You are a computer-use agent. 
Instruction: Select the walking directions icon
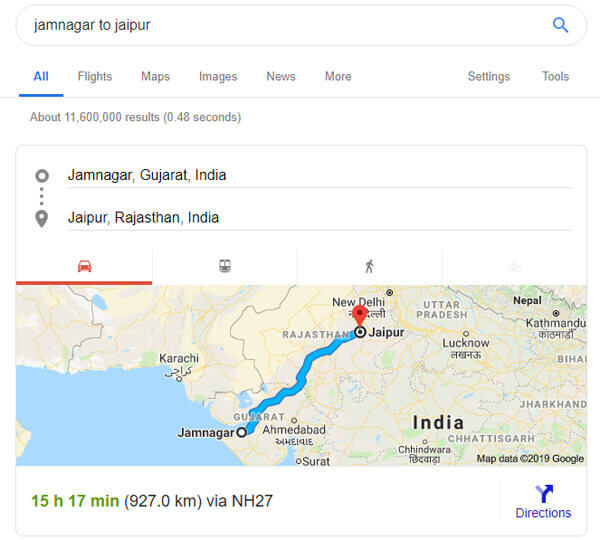tap(369, 266)
